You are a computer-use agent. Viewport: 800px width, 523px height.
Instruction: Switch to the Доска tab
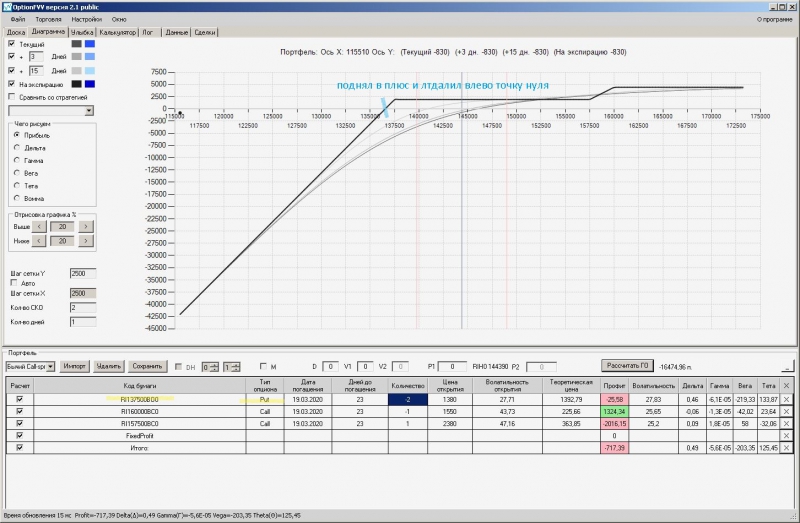tap(16, 32)
